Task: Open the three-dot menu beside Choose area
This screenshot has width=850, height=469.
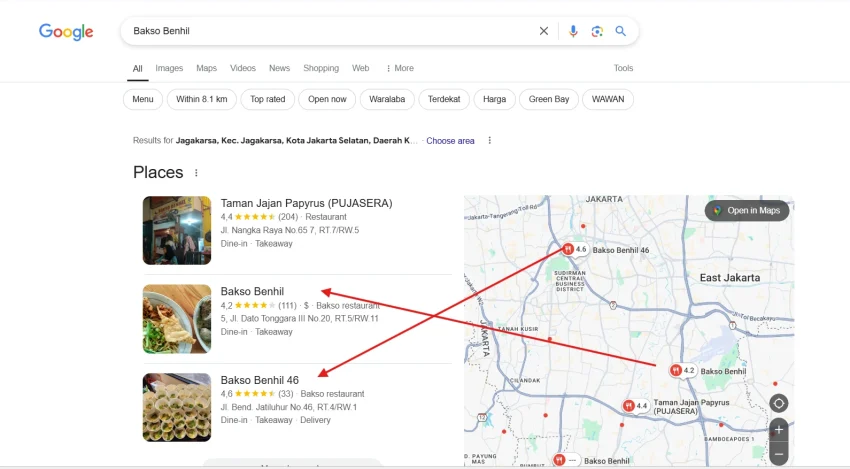Action: tap(490, 140)
